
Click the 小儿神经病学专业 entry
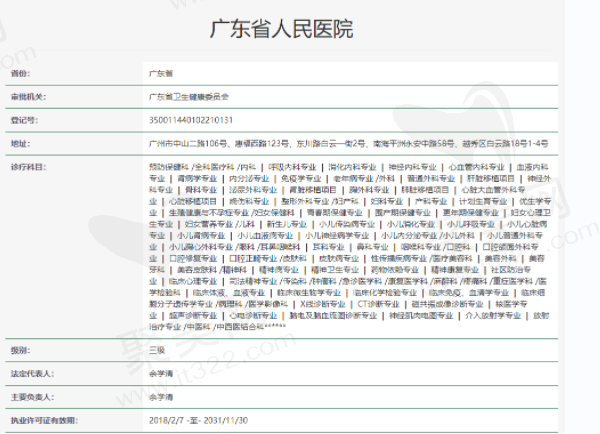(x=337, y=236)
